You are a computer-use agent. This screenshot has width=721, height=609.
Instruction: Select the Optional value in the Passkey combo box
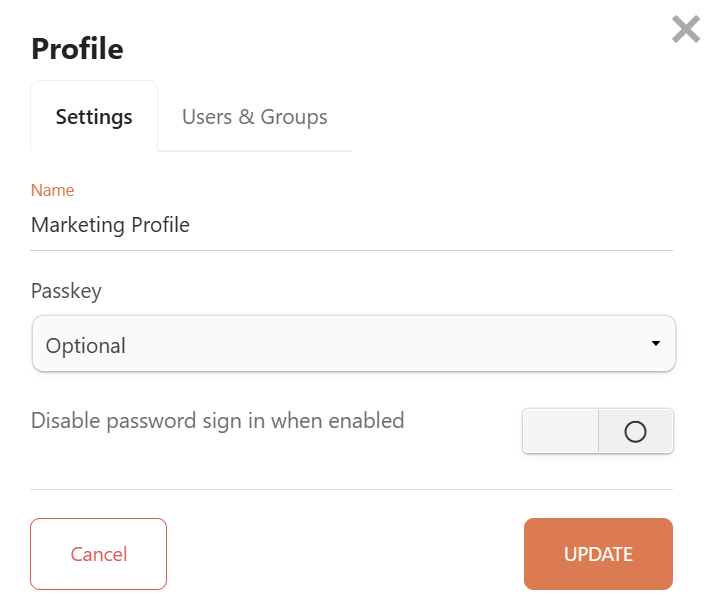86,346
